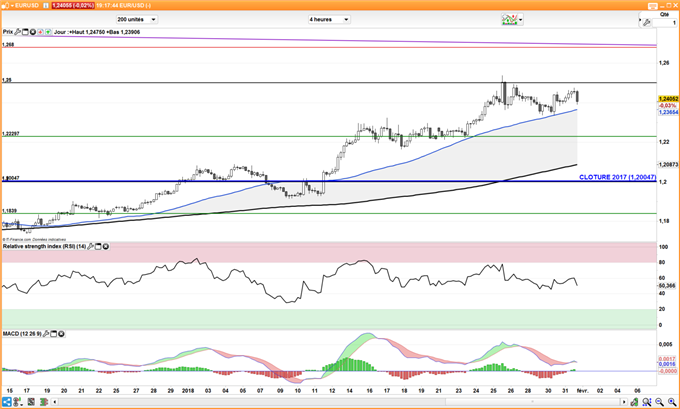Viewport: 680px width, 409px height.
Task: Open trading panel wrench settings
Action: click(x=647, y=23)
